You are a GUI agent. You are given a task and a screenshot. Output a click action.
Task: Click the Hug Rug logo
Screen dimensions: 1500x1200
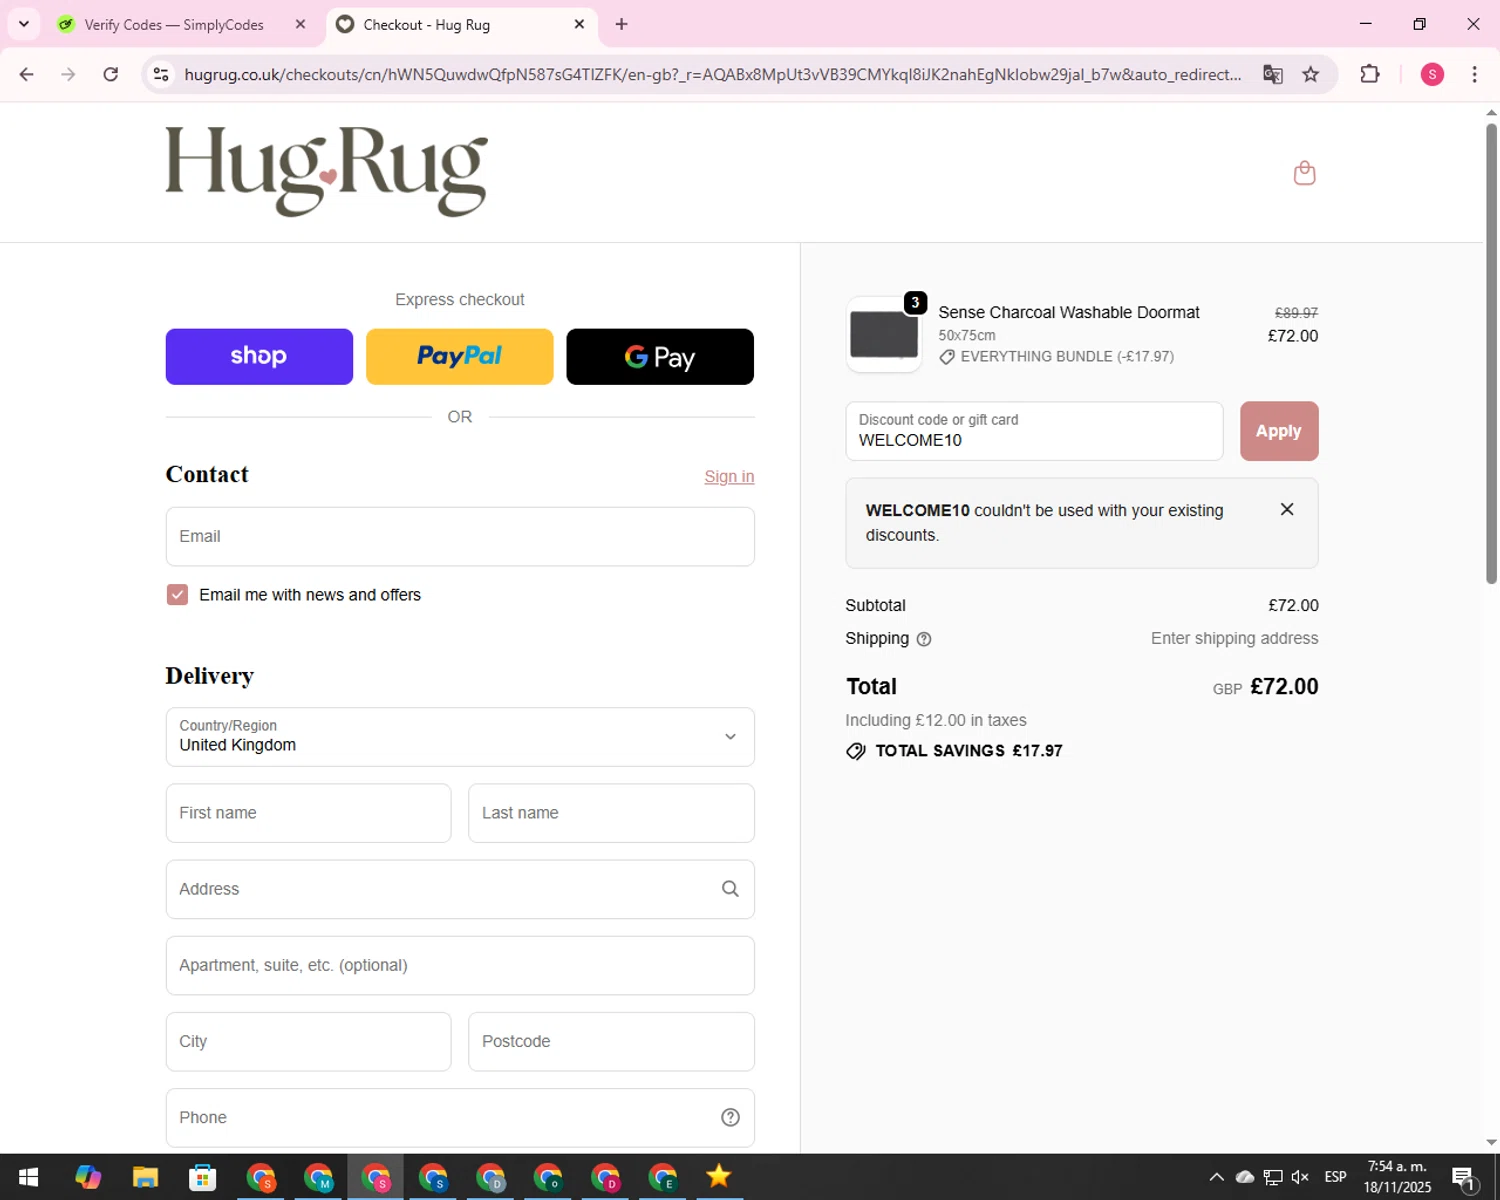pos(326,171)
